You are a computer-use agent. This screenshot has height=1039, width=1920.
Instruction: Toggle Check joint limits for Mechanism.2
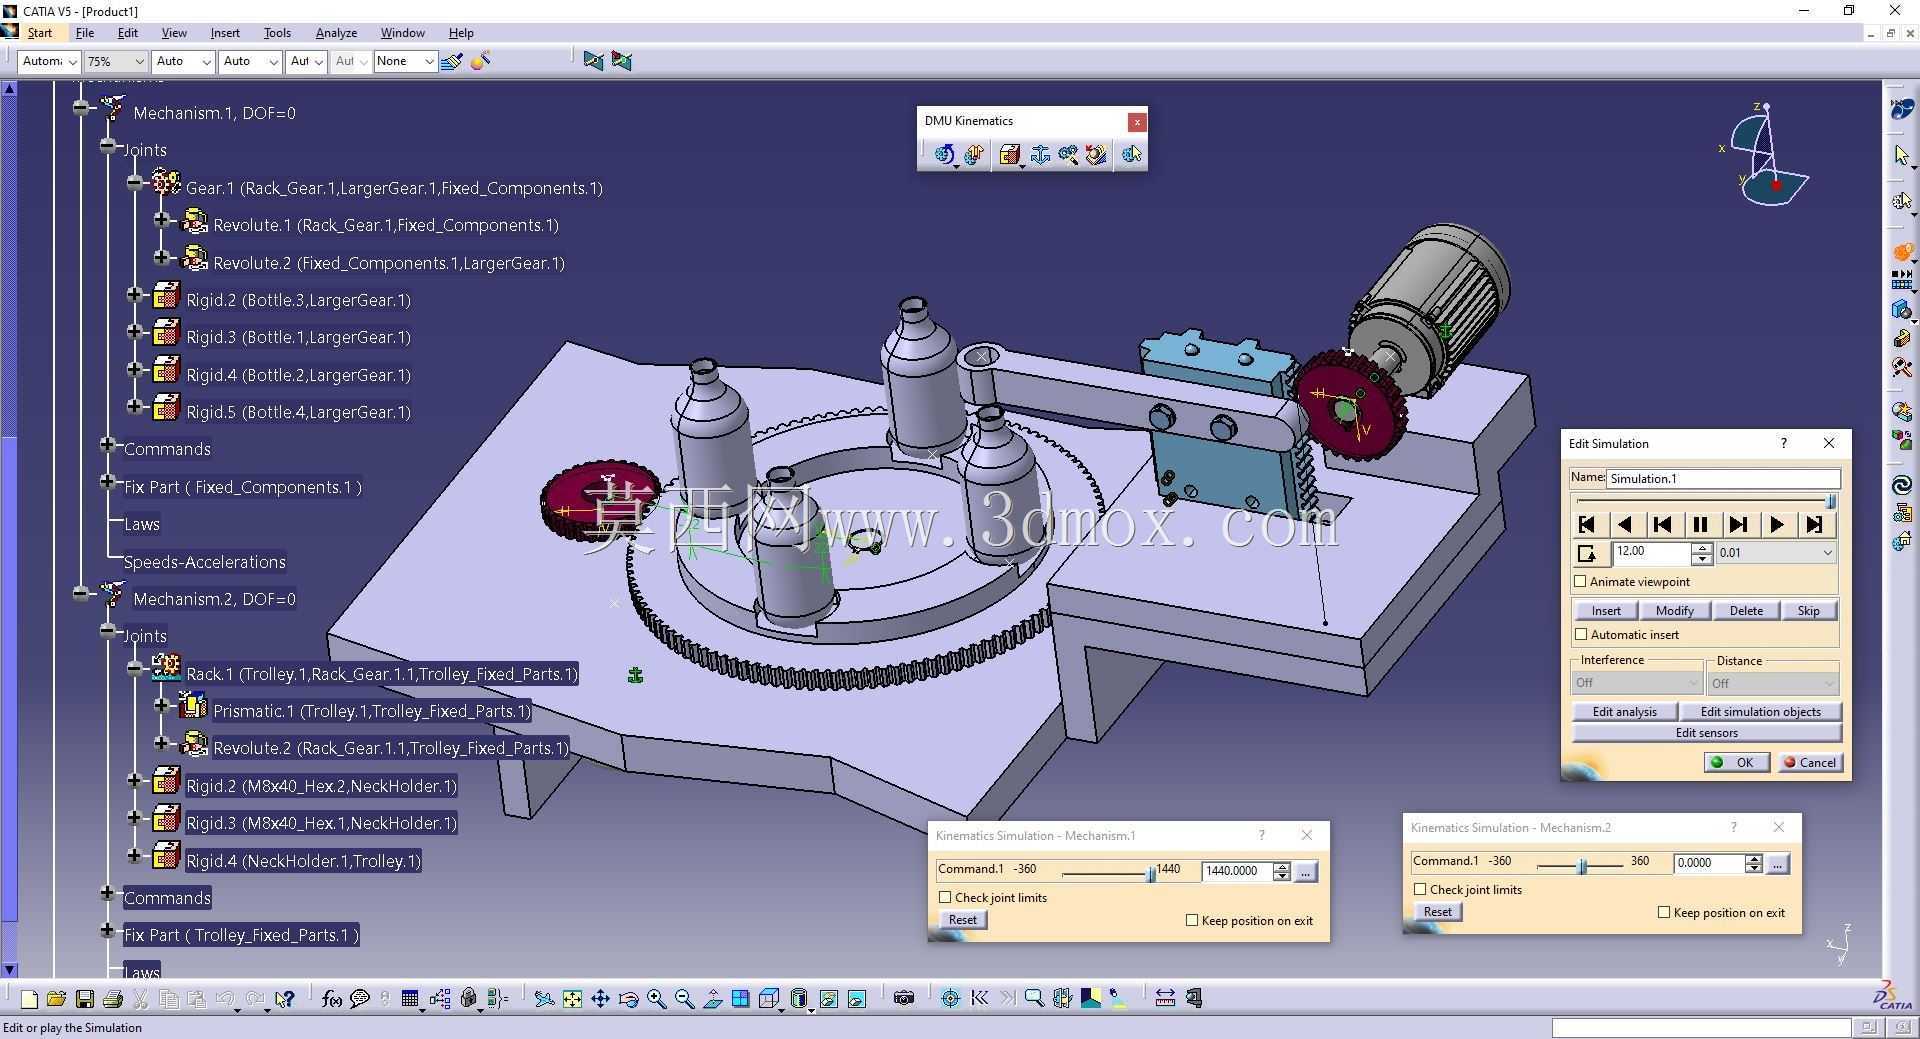pos(1420,889)
